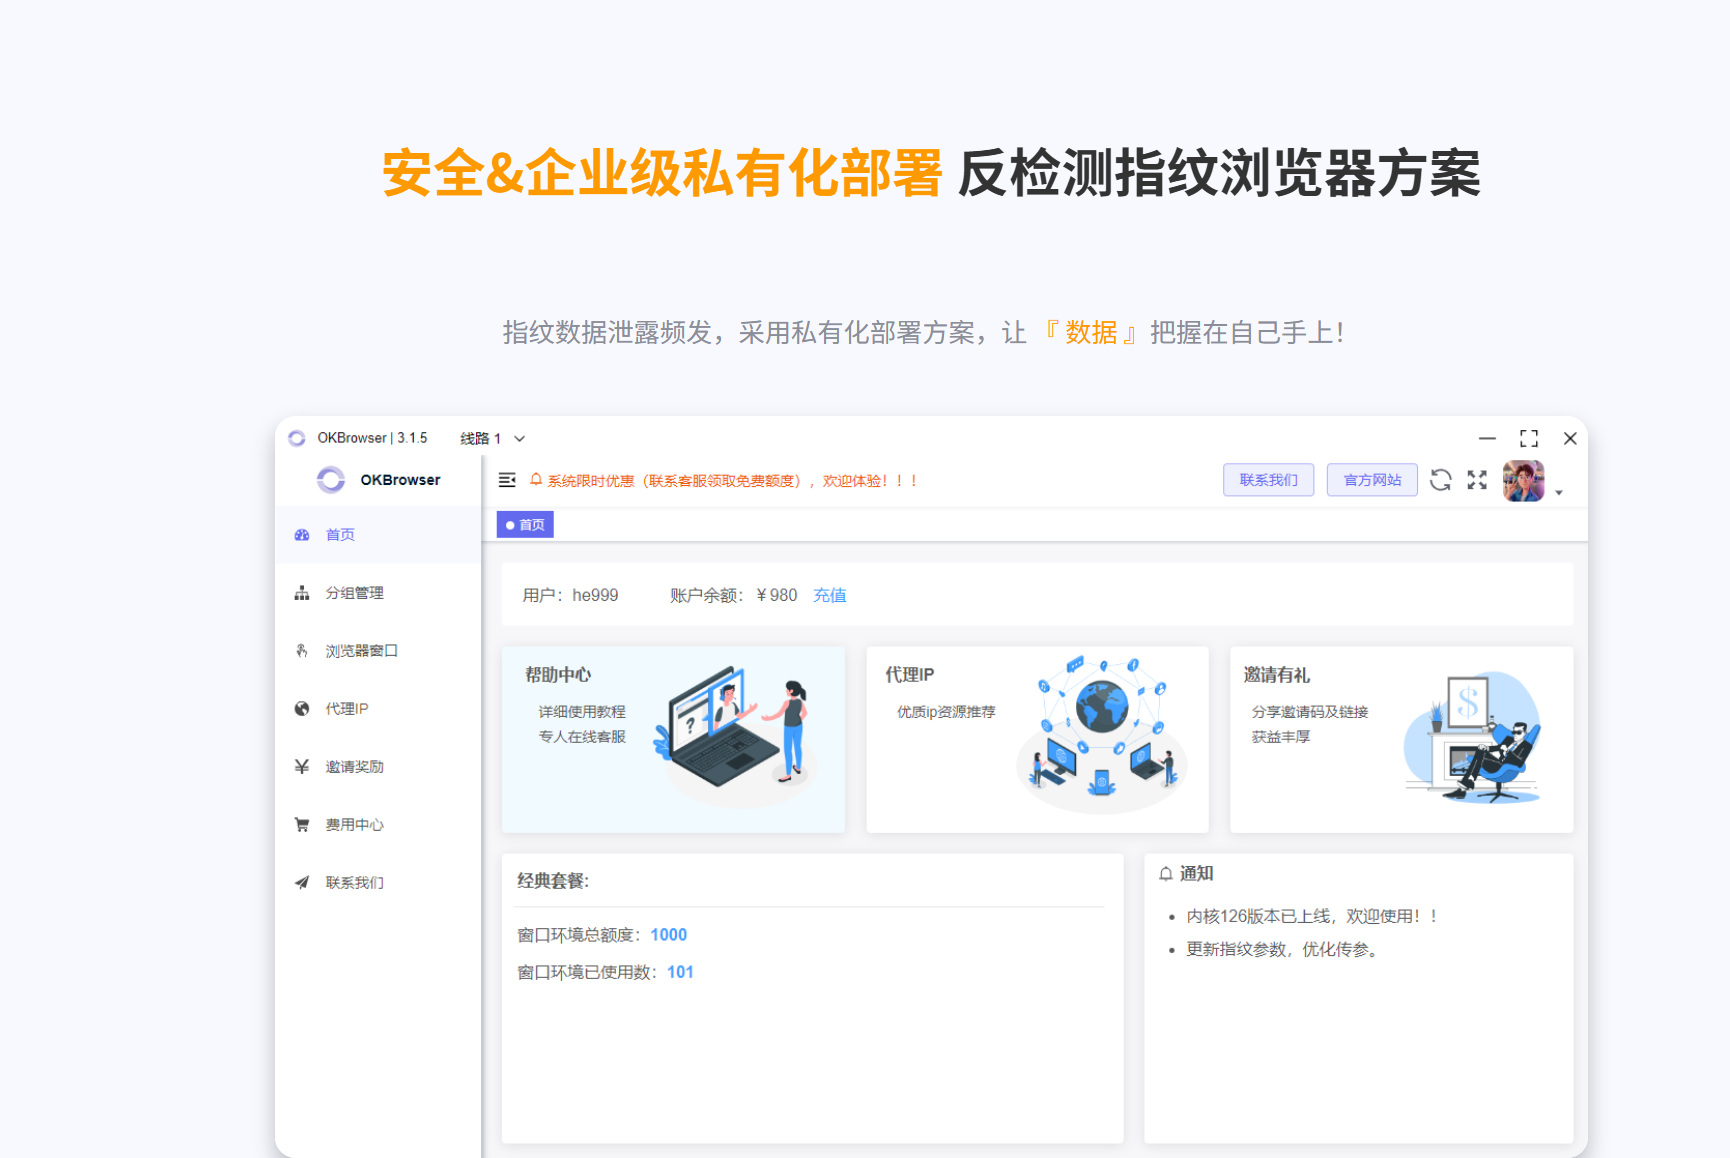Click the refresh icon in the top bar
Screen dimensions: 1730x1158
(x=1440, y=480)
